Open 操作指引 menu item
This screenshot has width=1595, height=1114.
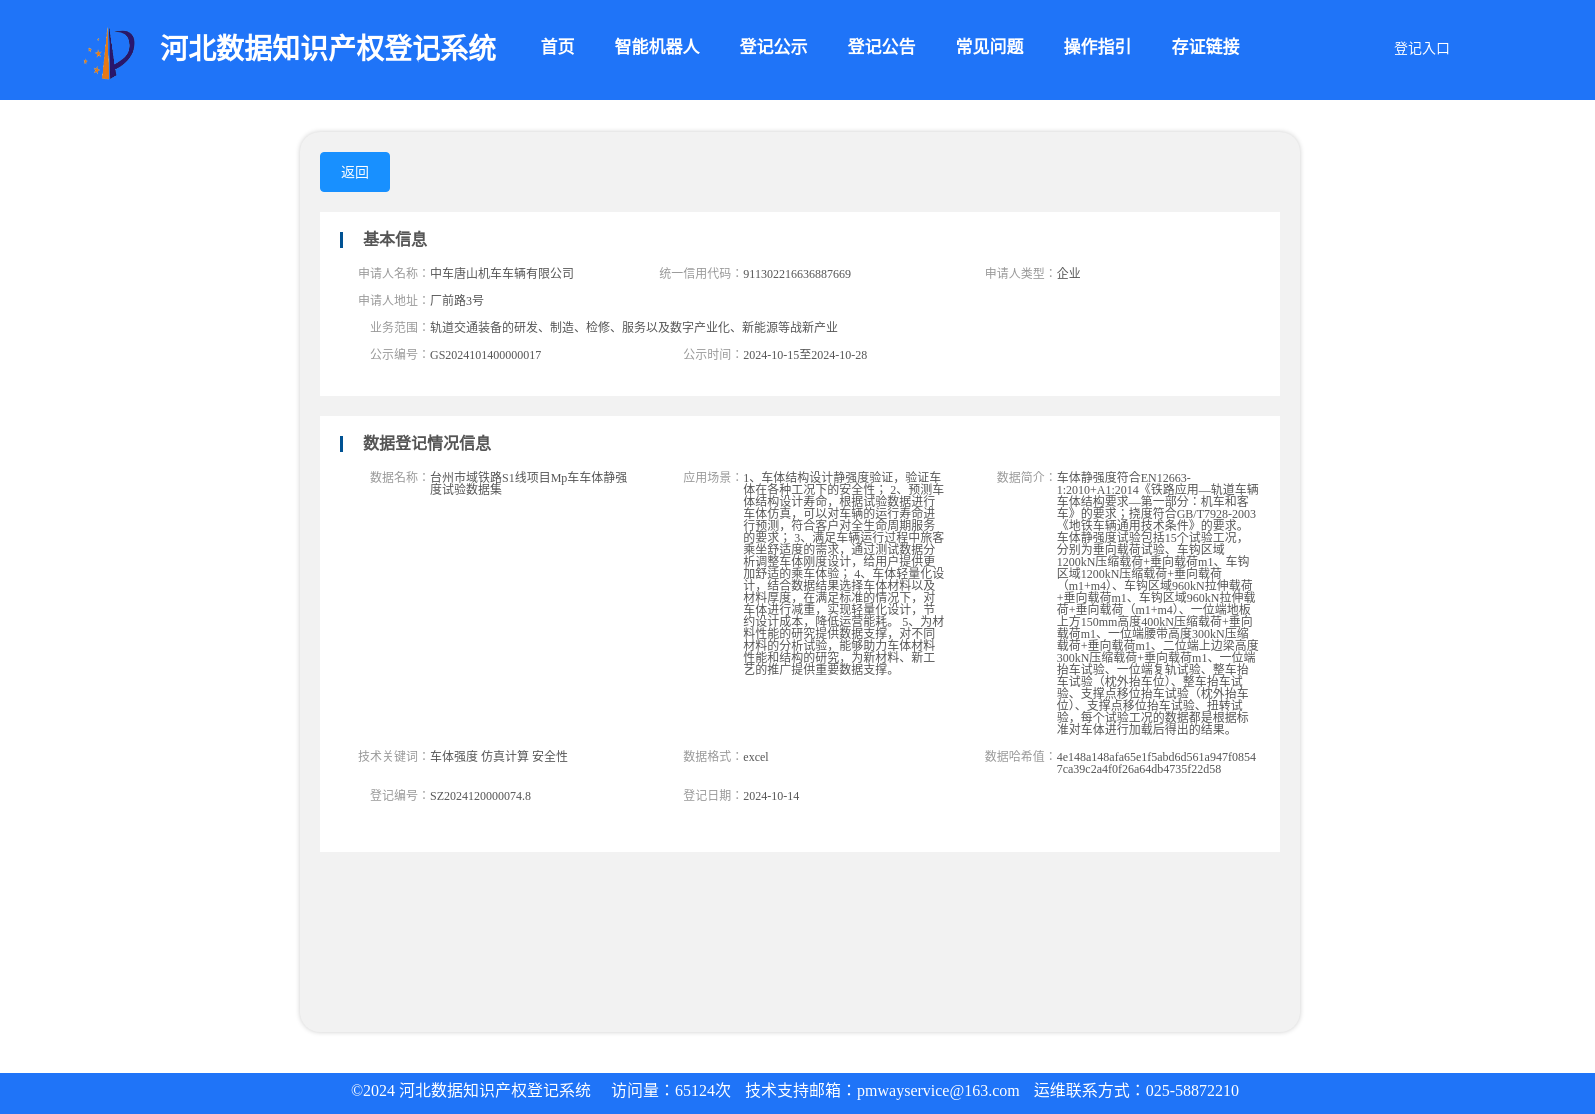[1097, 47]
